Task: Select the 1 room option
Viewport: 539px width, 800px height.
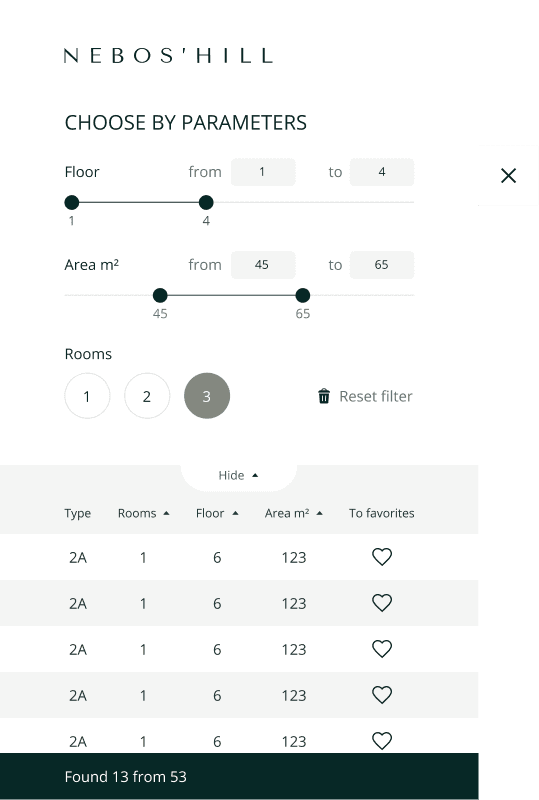Action: (x=87, y=396)
